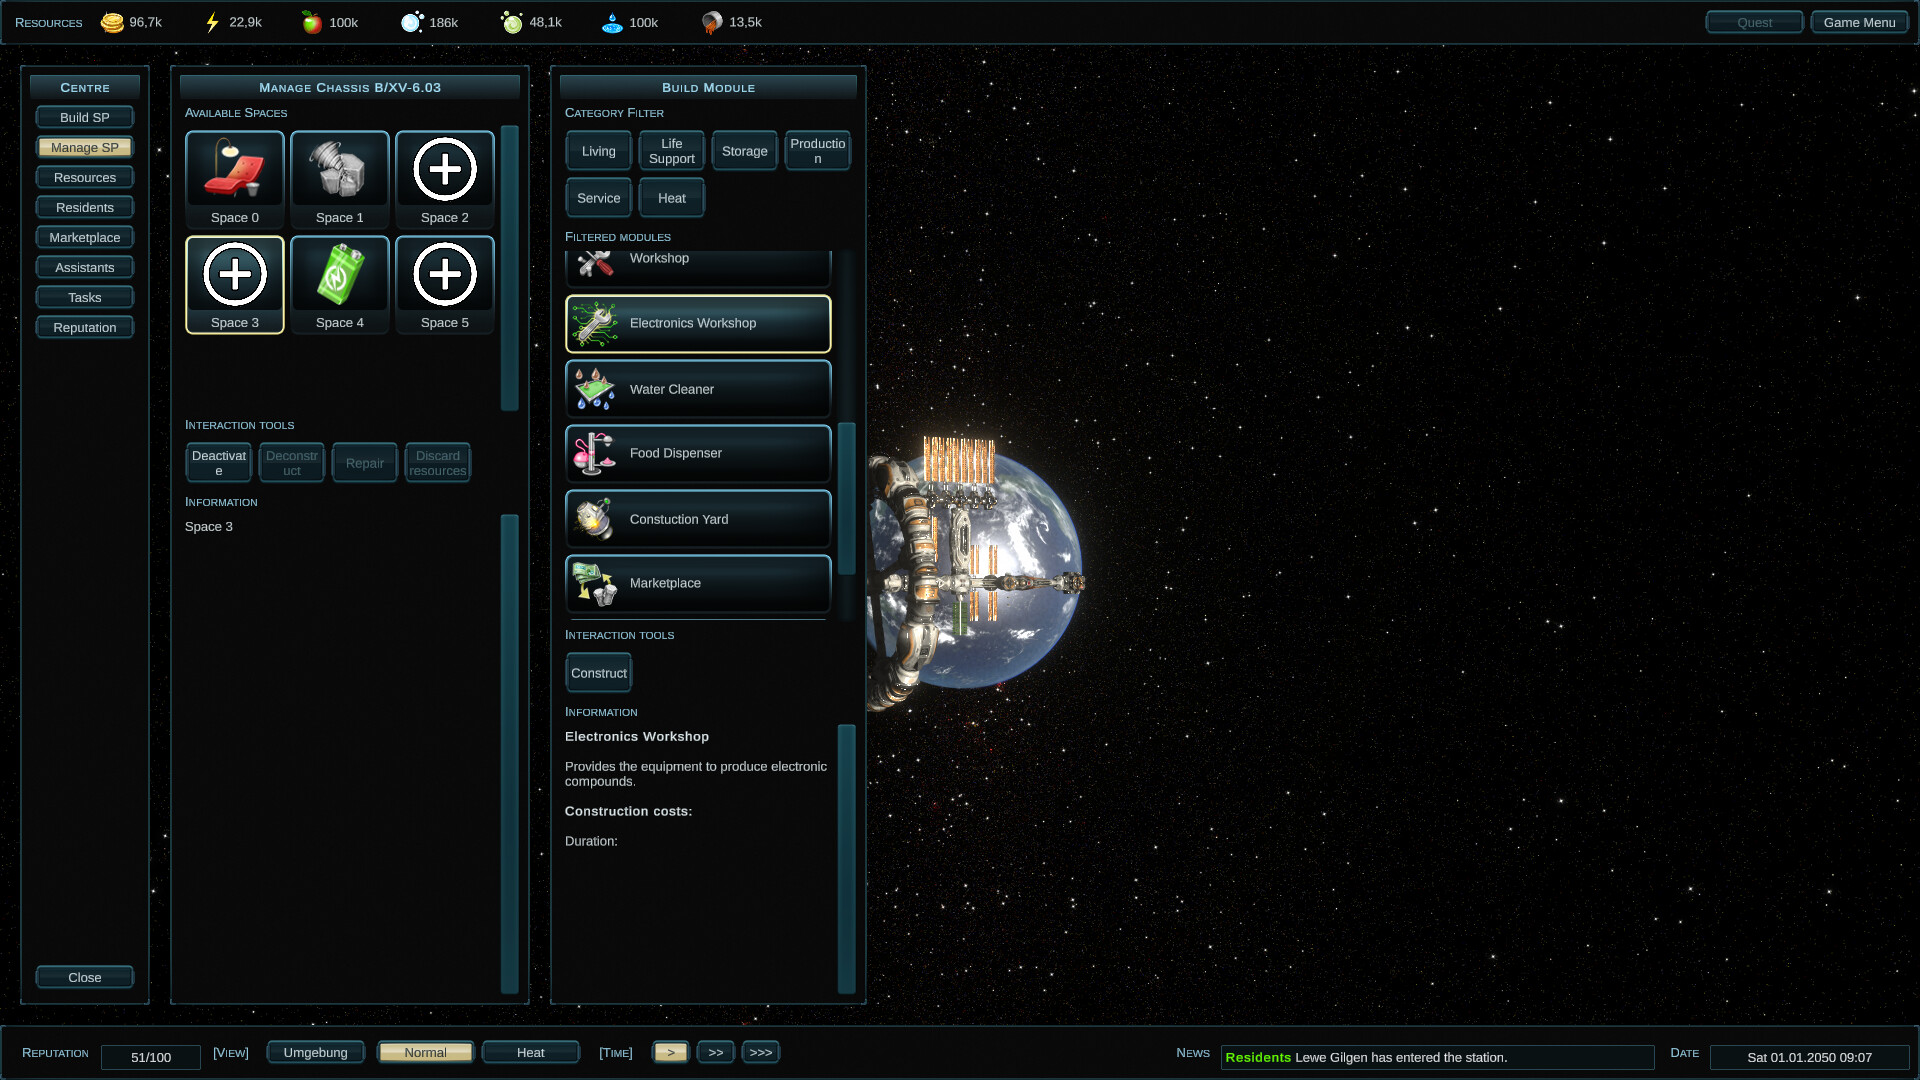Click the gold coins resource icon
Viewport: 1920px width, 1080px height.
[x=112, y=21]
